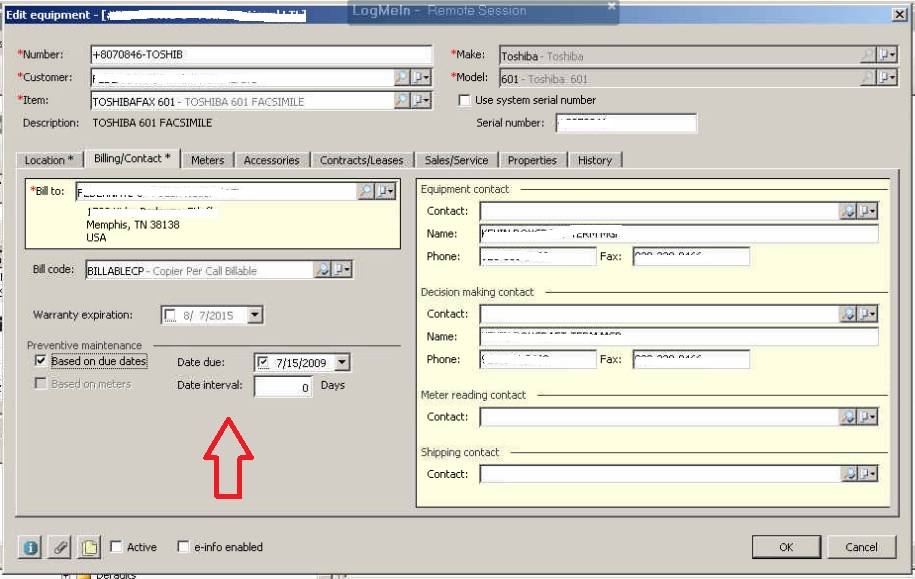Expand the Warranty expiration date dropdown

tap(254, 315)
